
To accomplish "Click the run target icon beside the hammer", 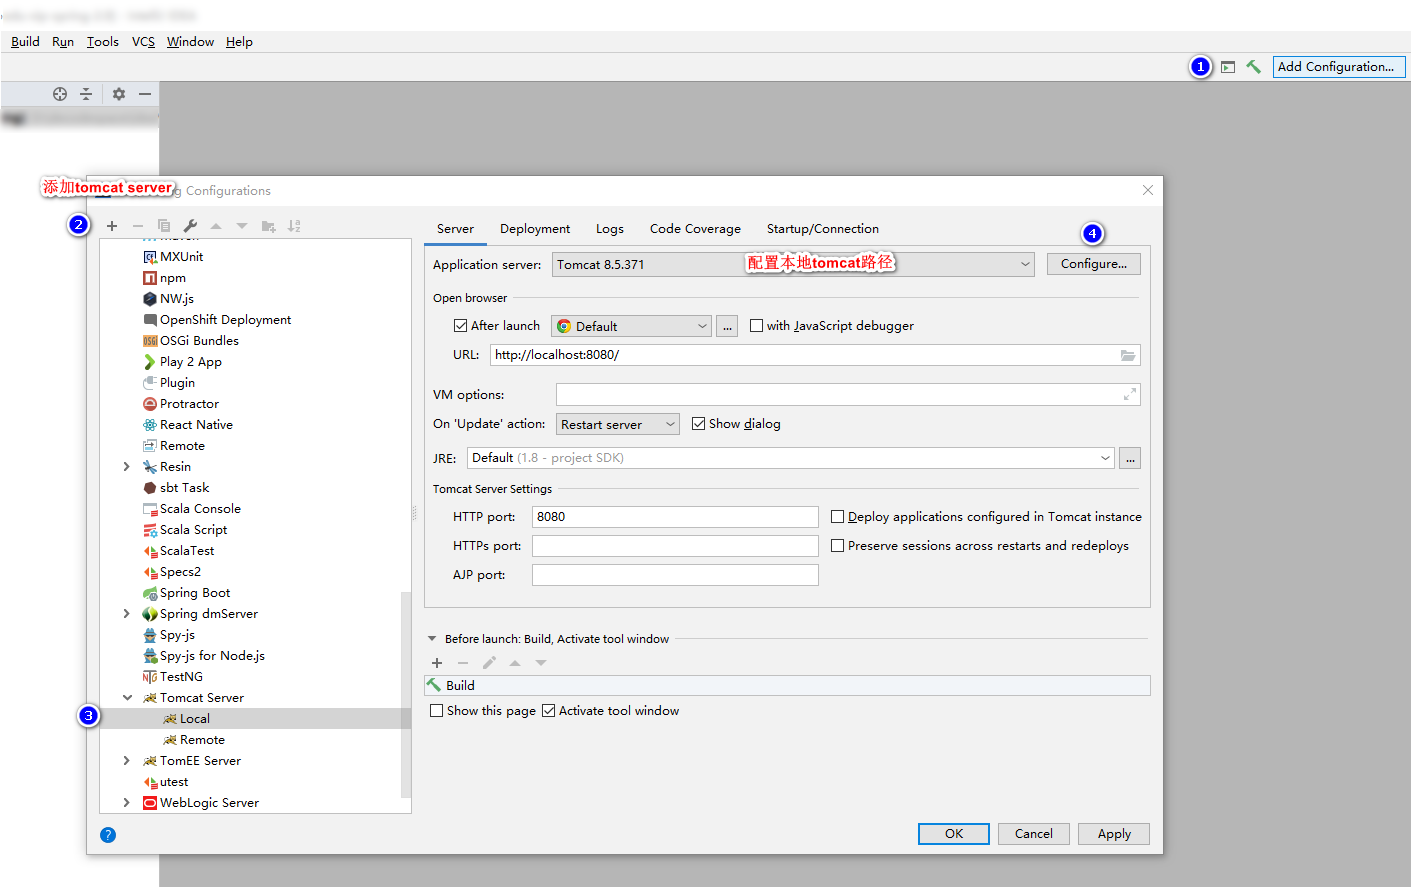I will (x=1228, y=67).
